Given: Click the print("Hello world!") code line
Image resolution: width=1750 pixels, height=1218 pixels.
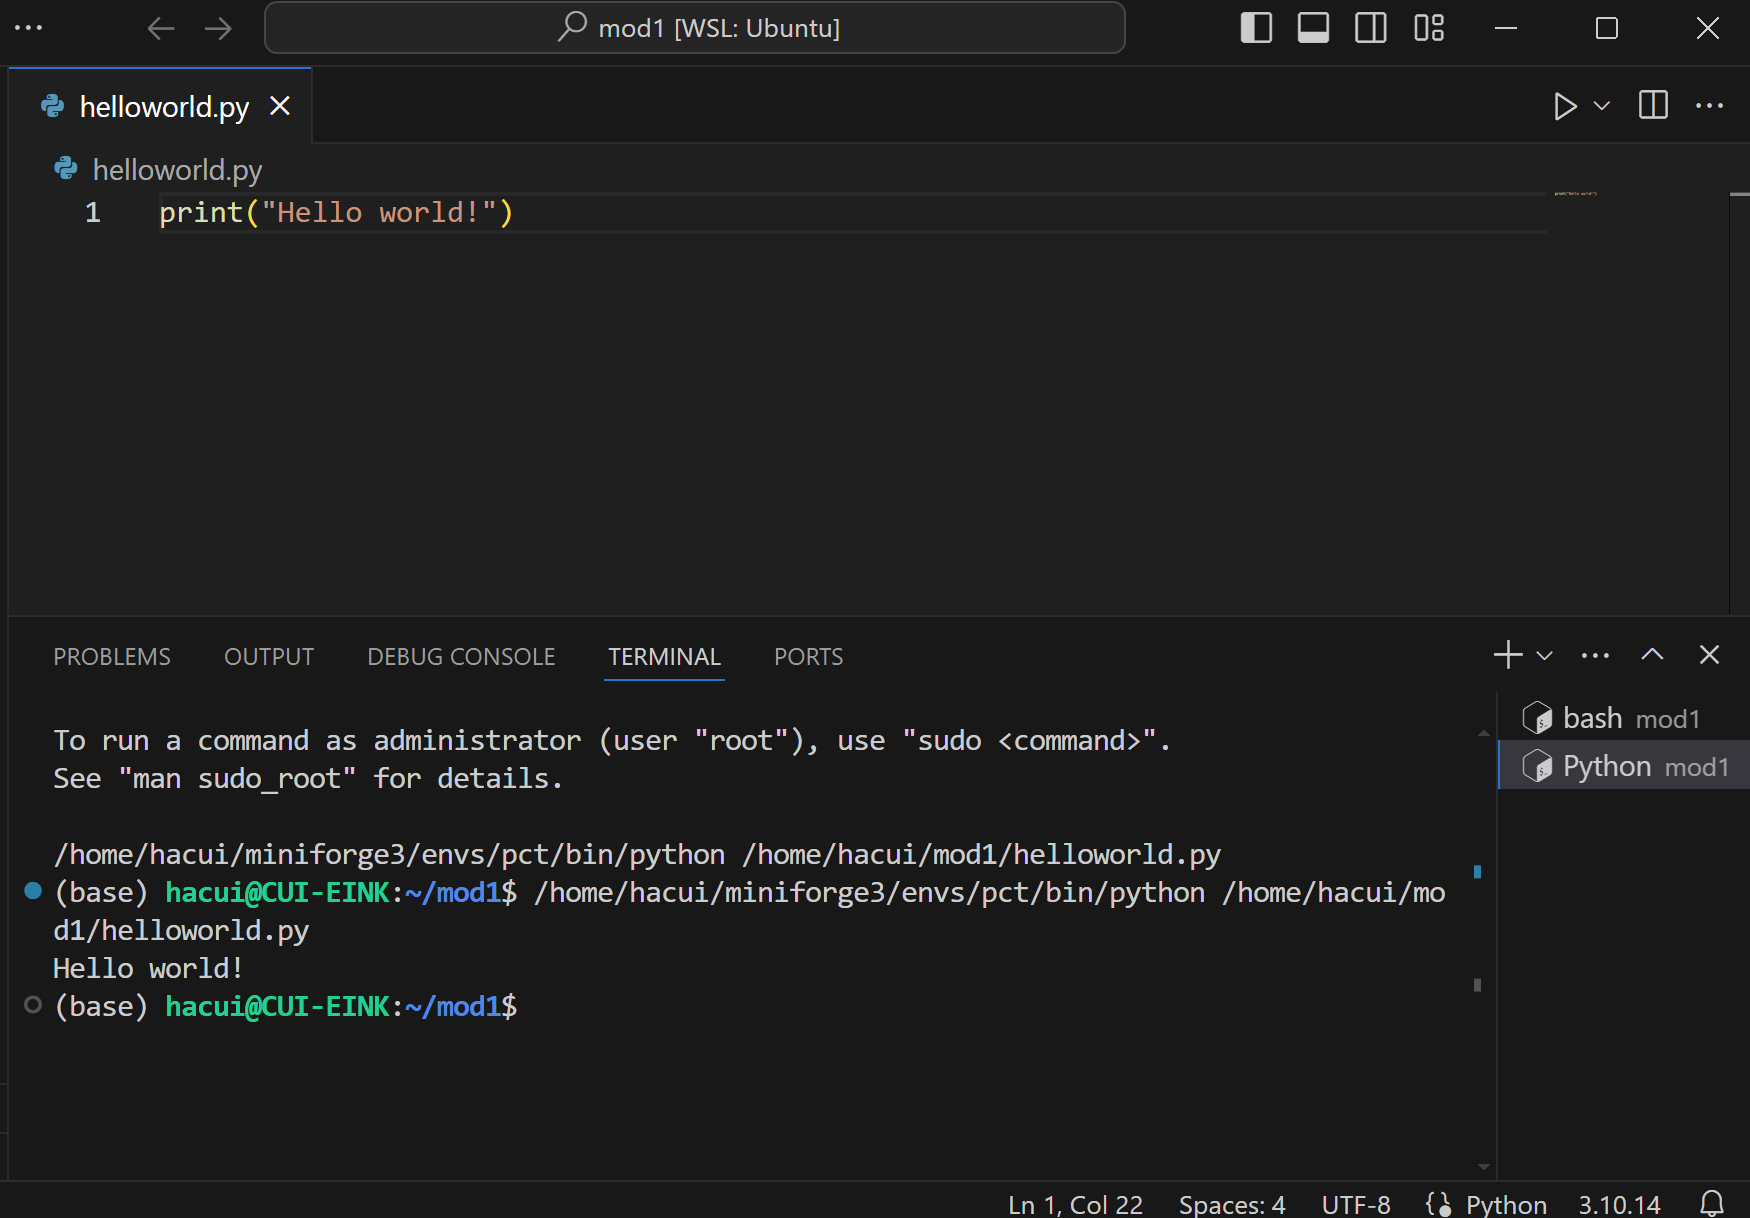Looking at the screenshot, I should point(336,212).
